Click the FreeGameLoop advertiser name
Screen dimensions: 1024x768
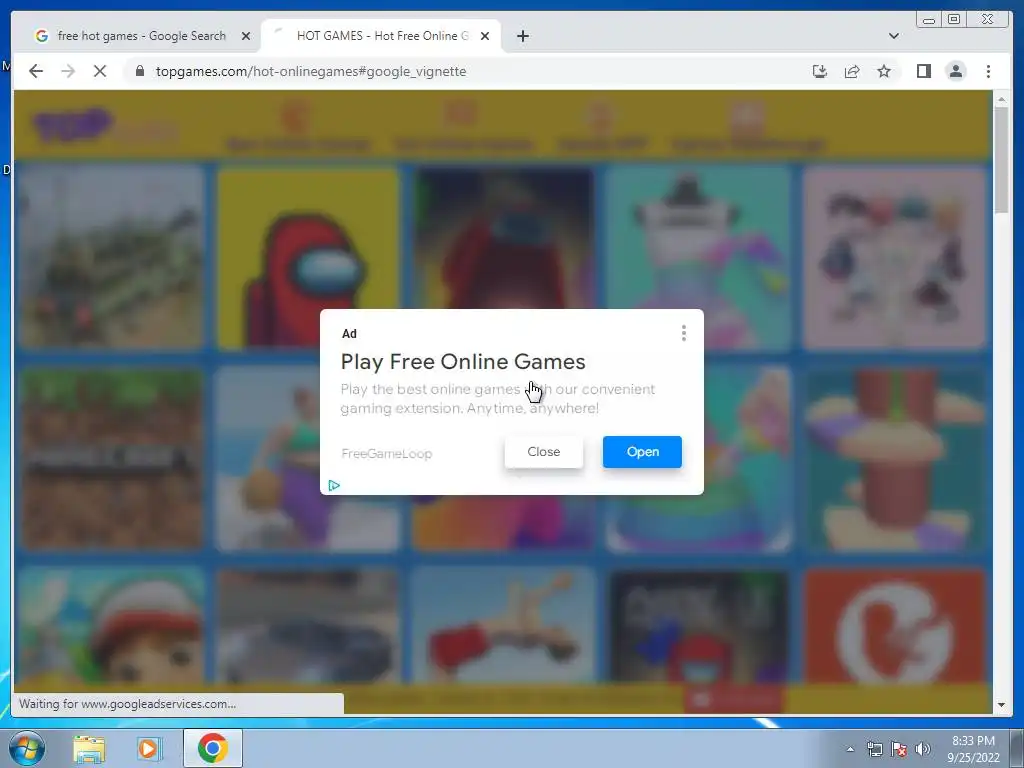(387, 453)
